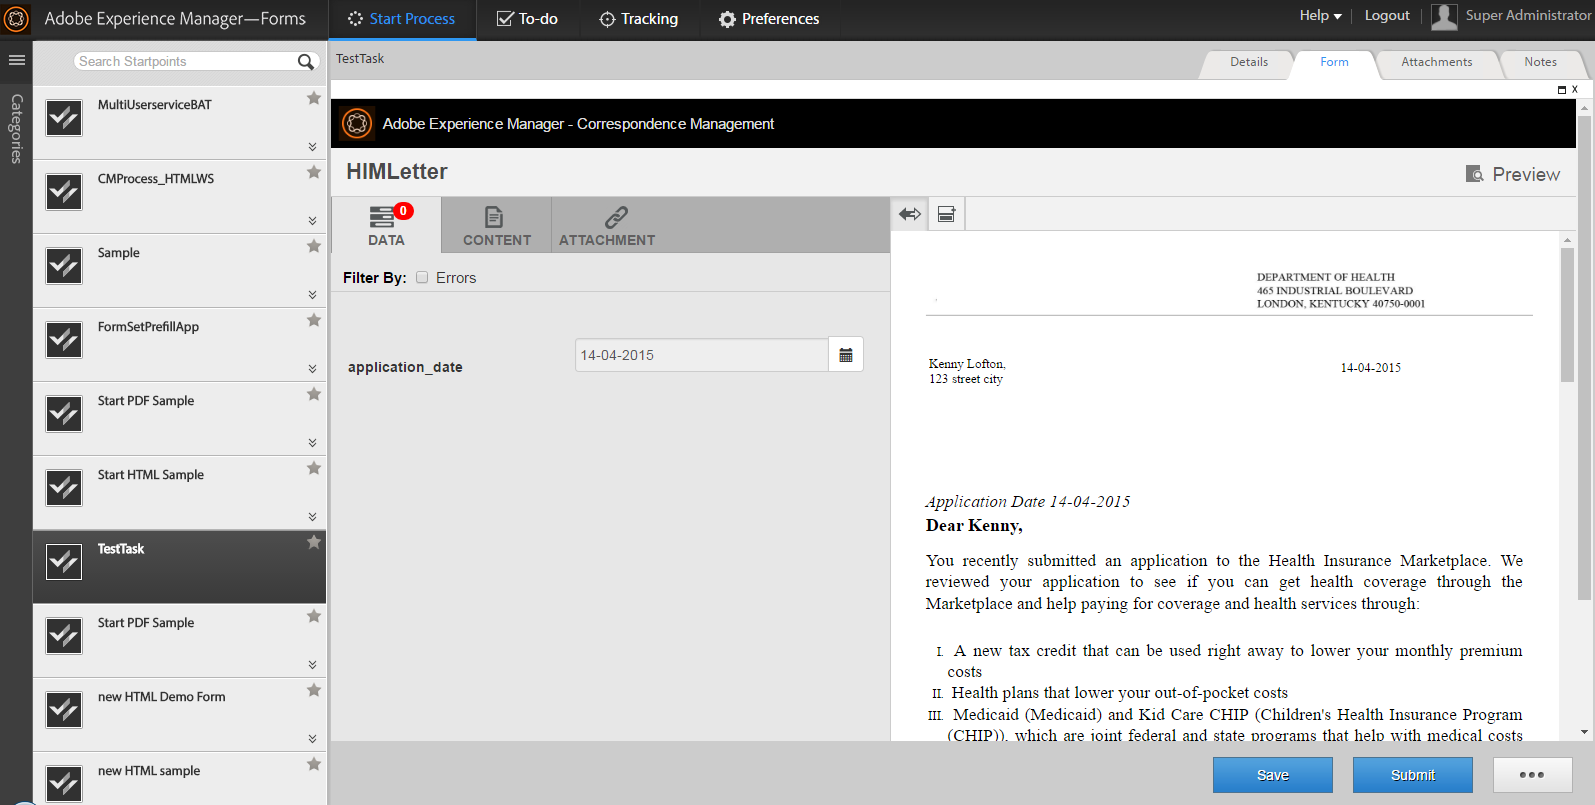Expand the Sample item chevron

(x=312, y=295)
